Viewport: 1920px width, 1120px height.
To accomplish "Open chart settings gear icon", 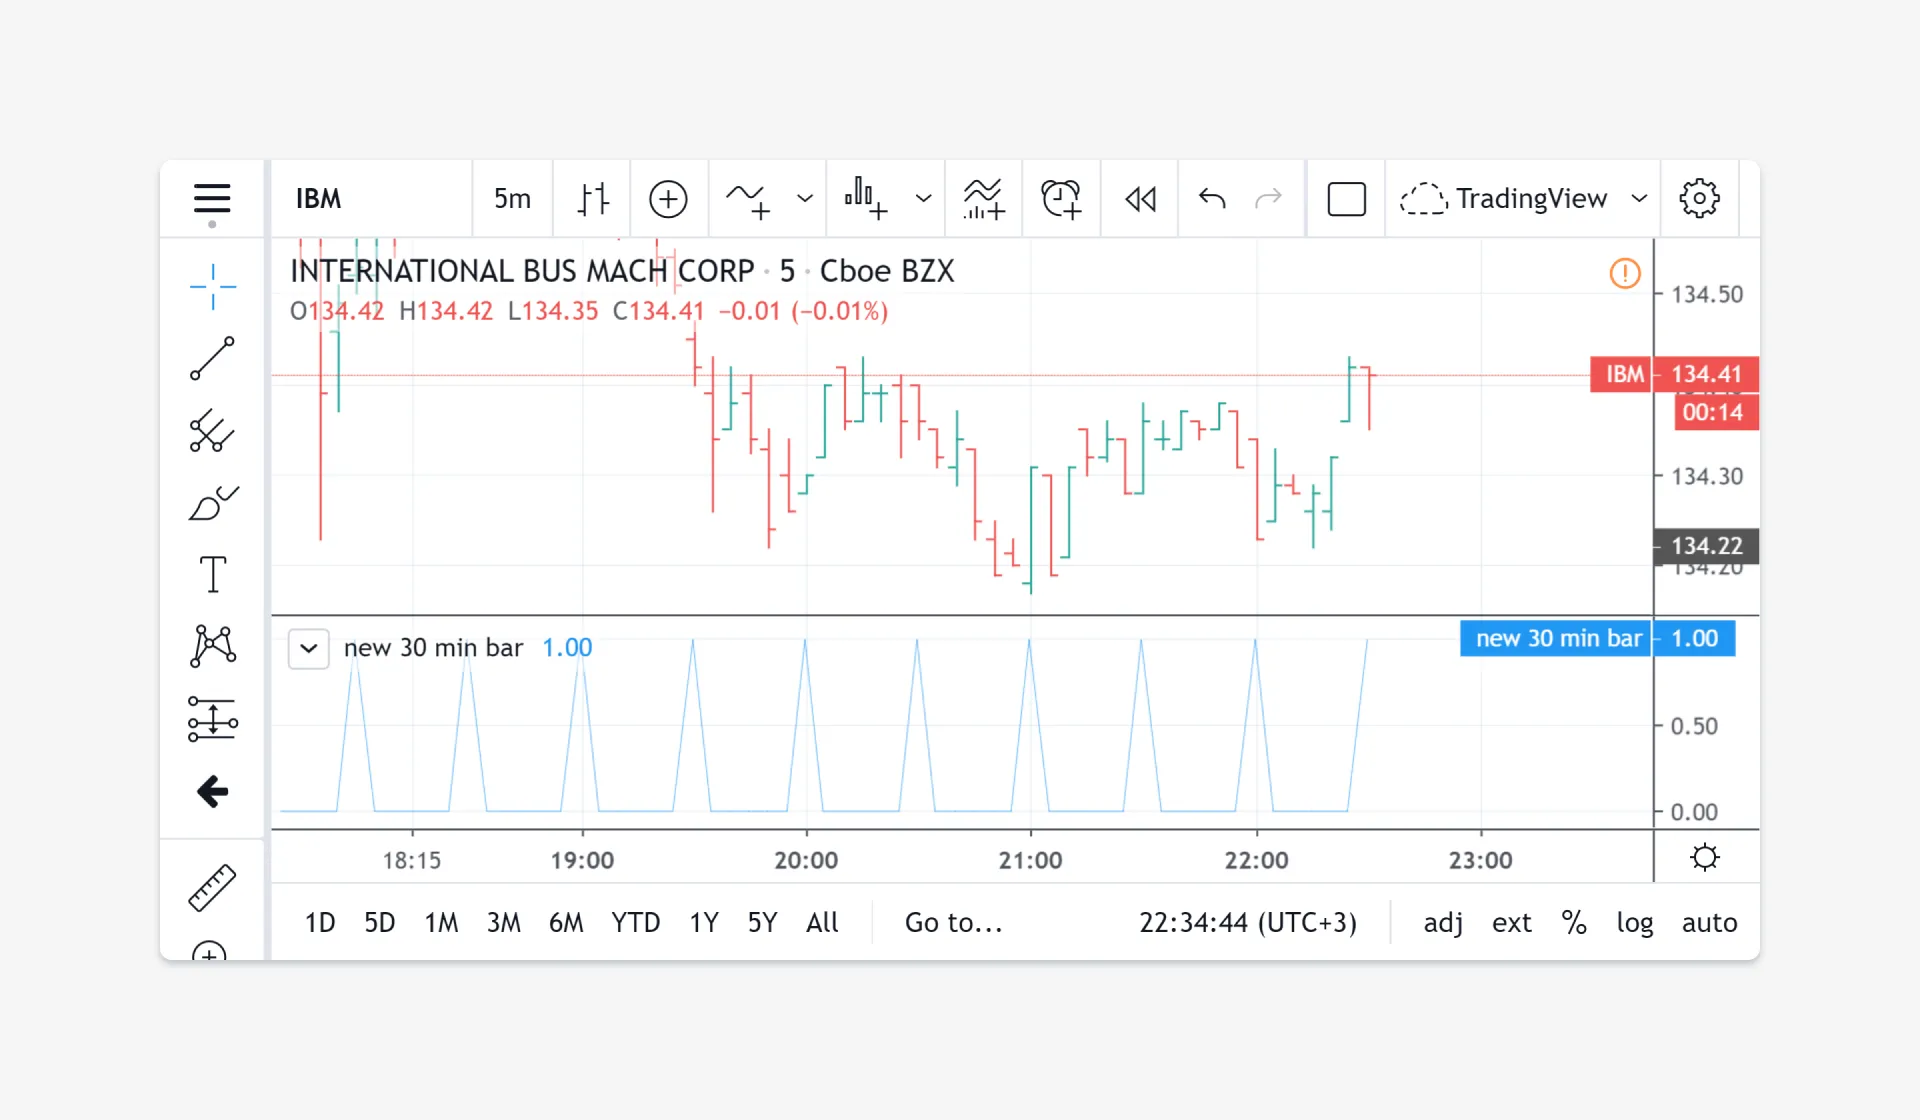I will click(x=1699, y=199).
